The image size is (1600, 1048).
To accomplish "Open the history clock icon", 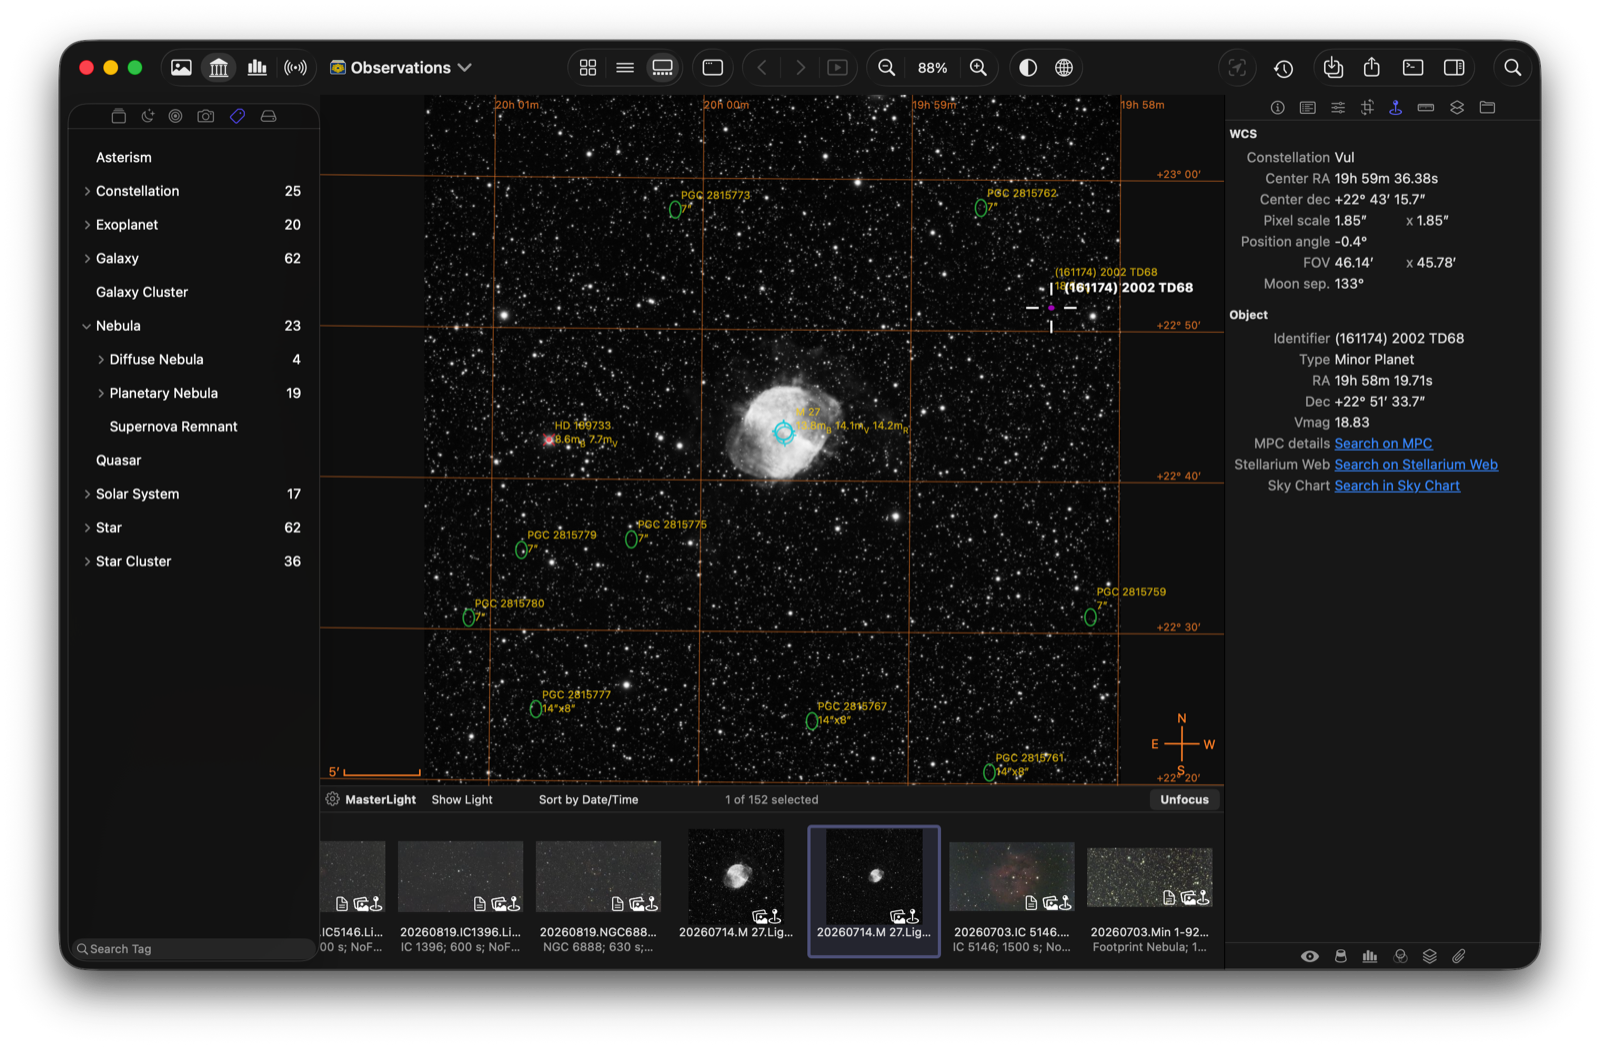I will [1284, 68].
